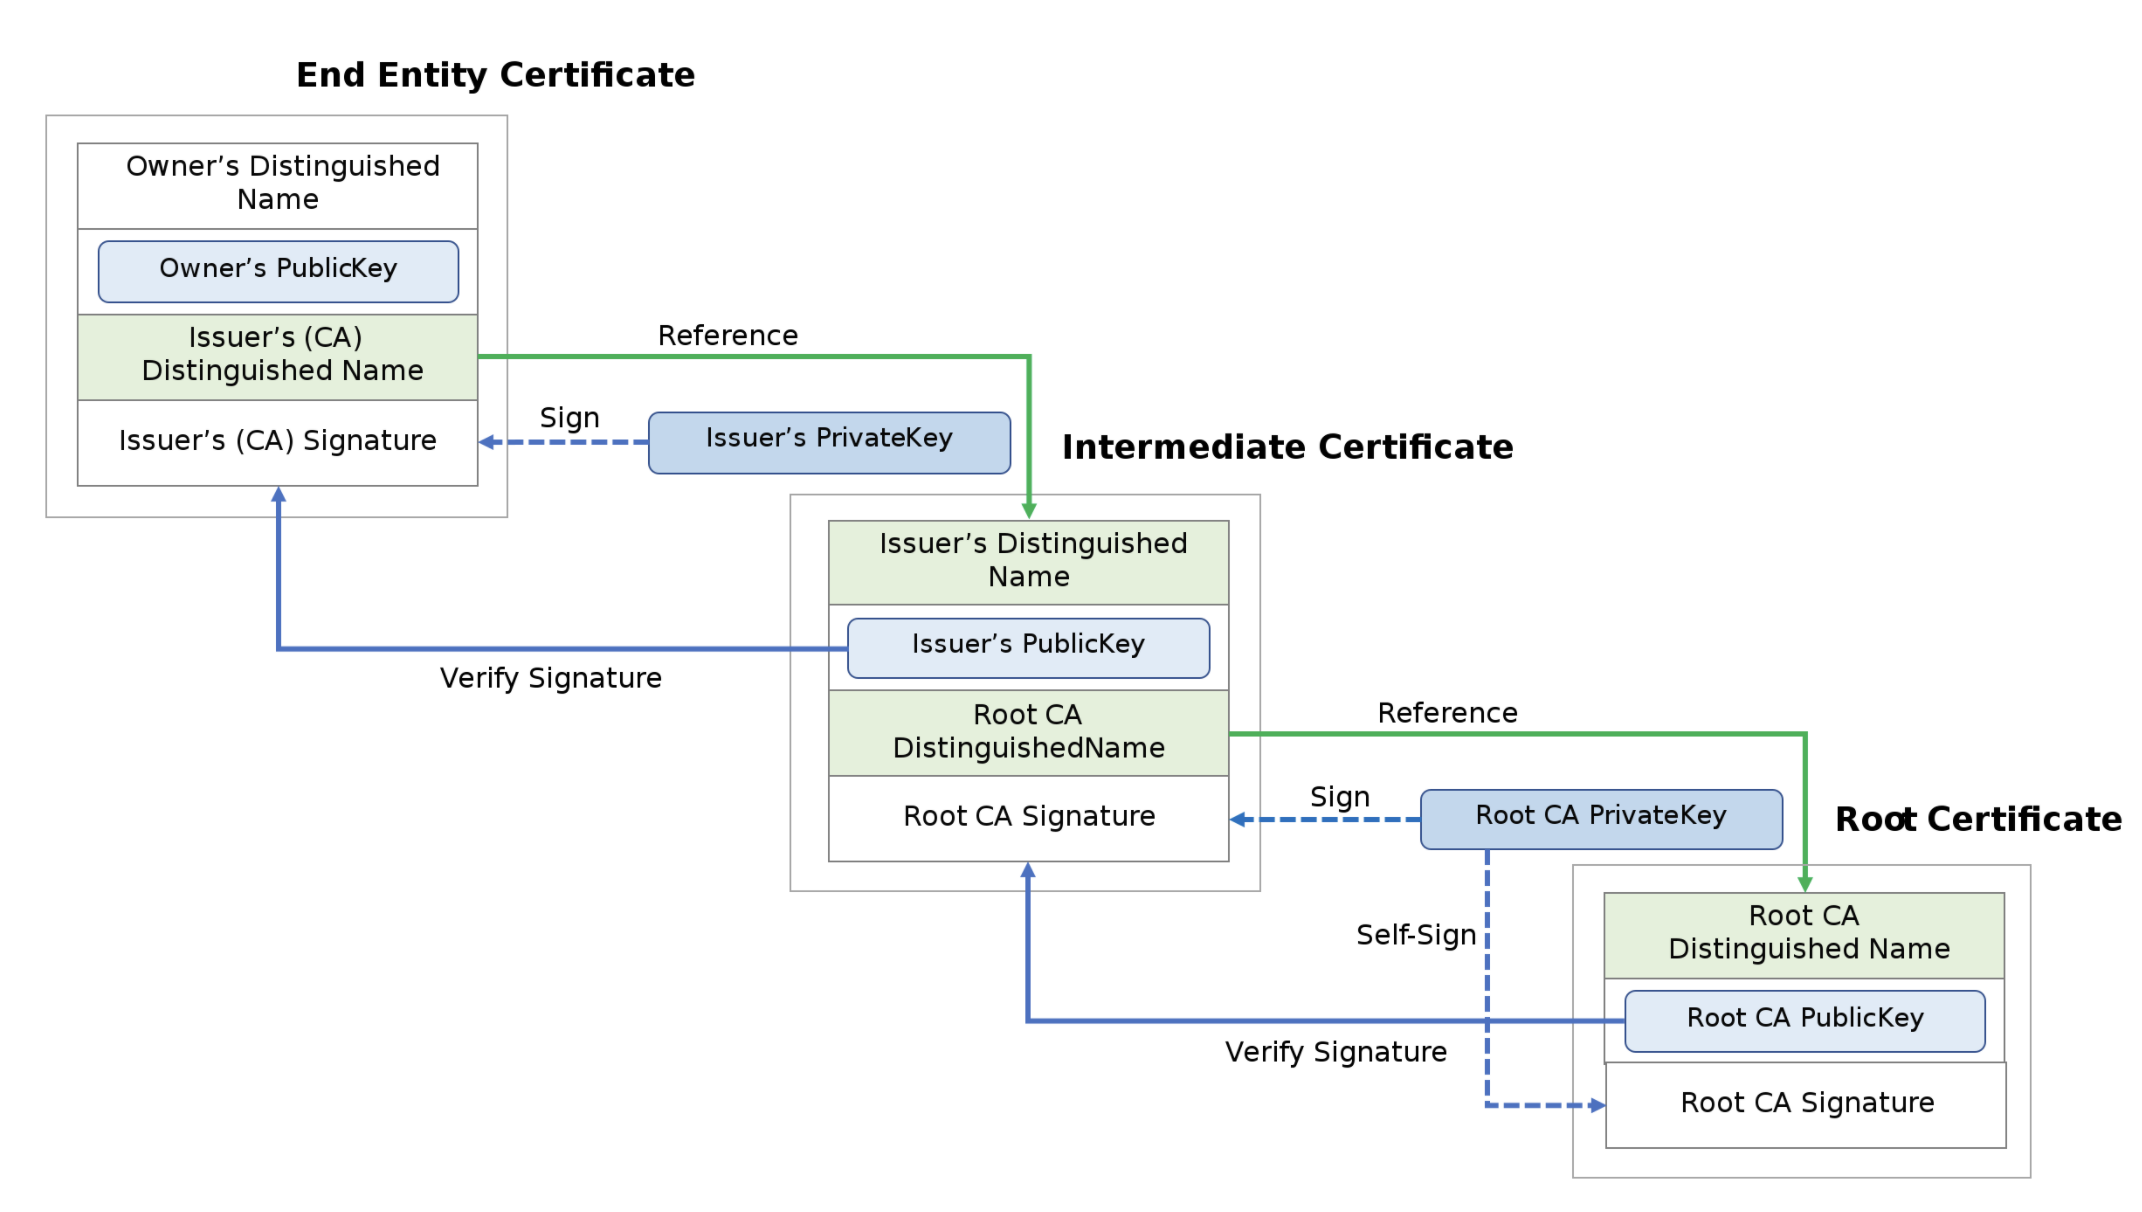
Task: Select the Issuer's PublicKey box
Action: tap(1028, 647)
